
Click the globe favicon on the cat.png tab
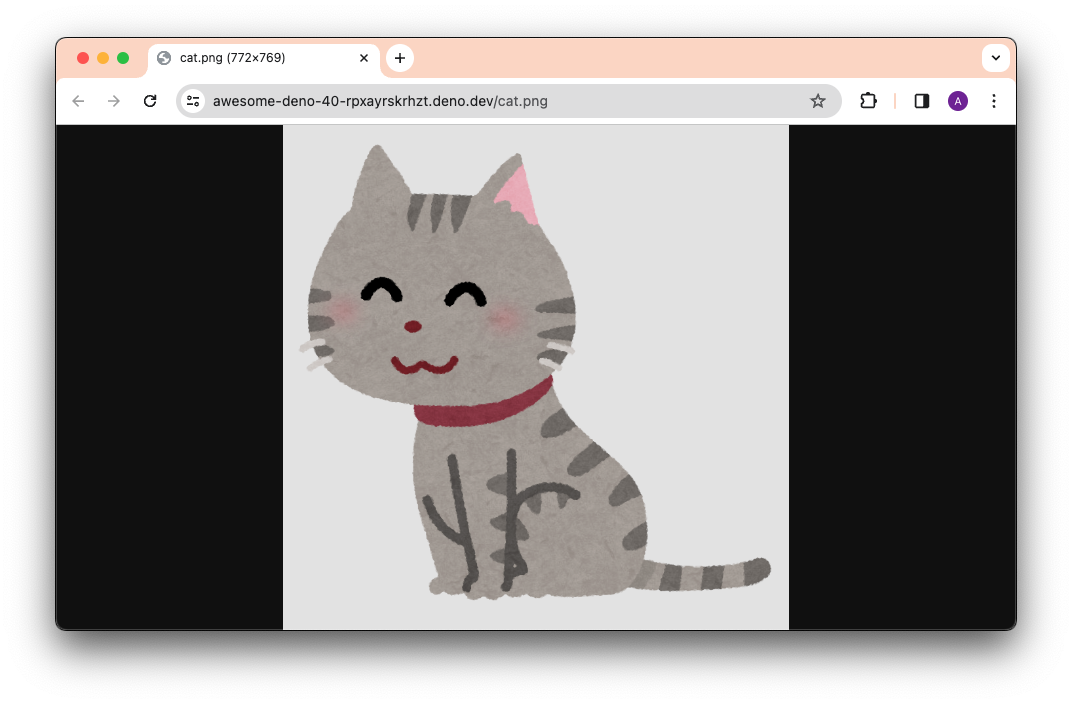163,58
